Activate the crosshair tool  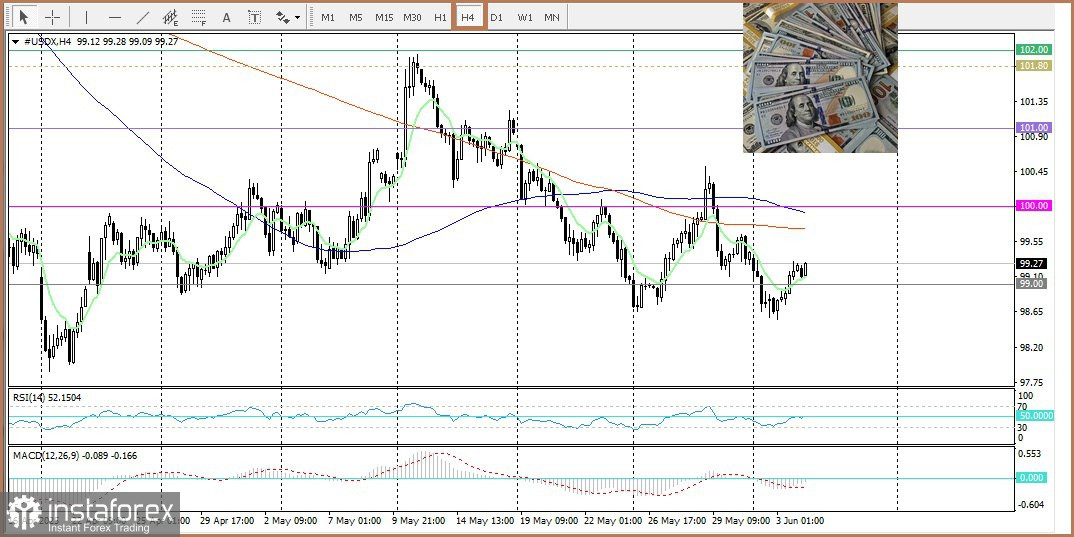point(53,17)
